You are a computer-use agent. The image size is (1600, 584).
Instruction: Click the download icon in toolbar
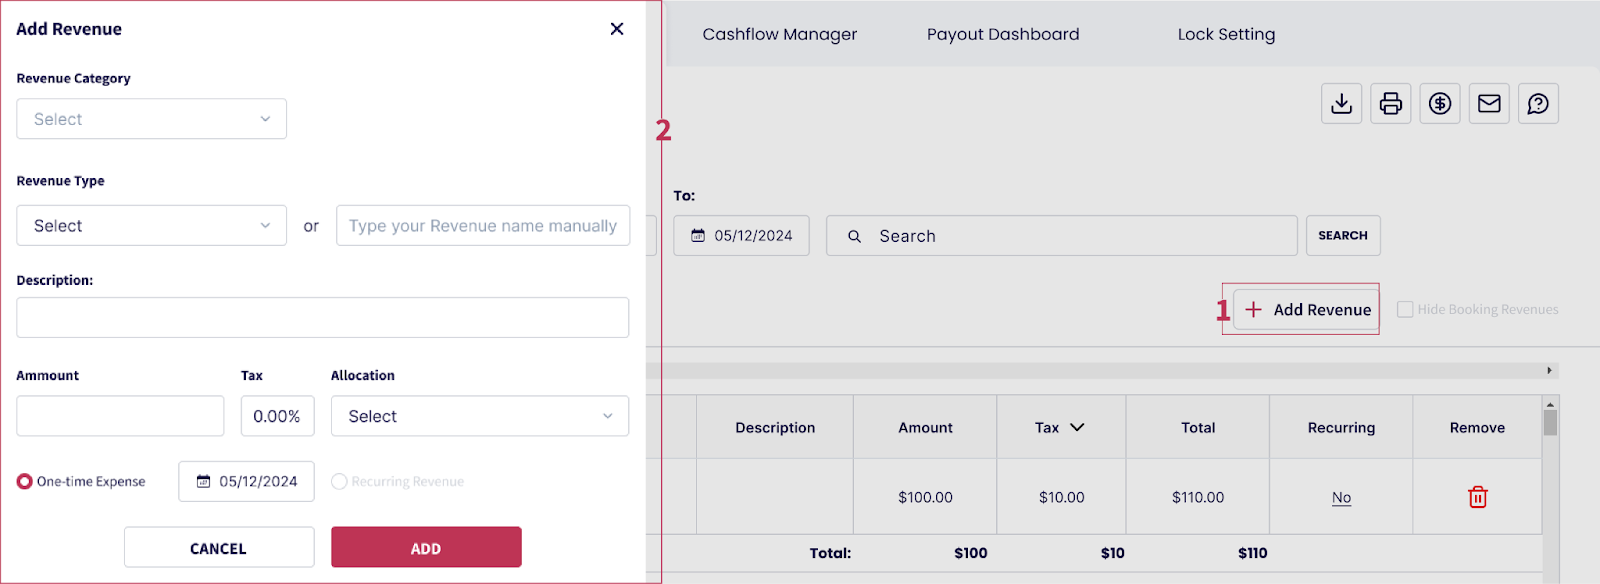[1341, 104]
